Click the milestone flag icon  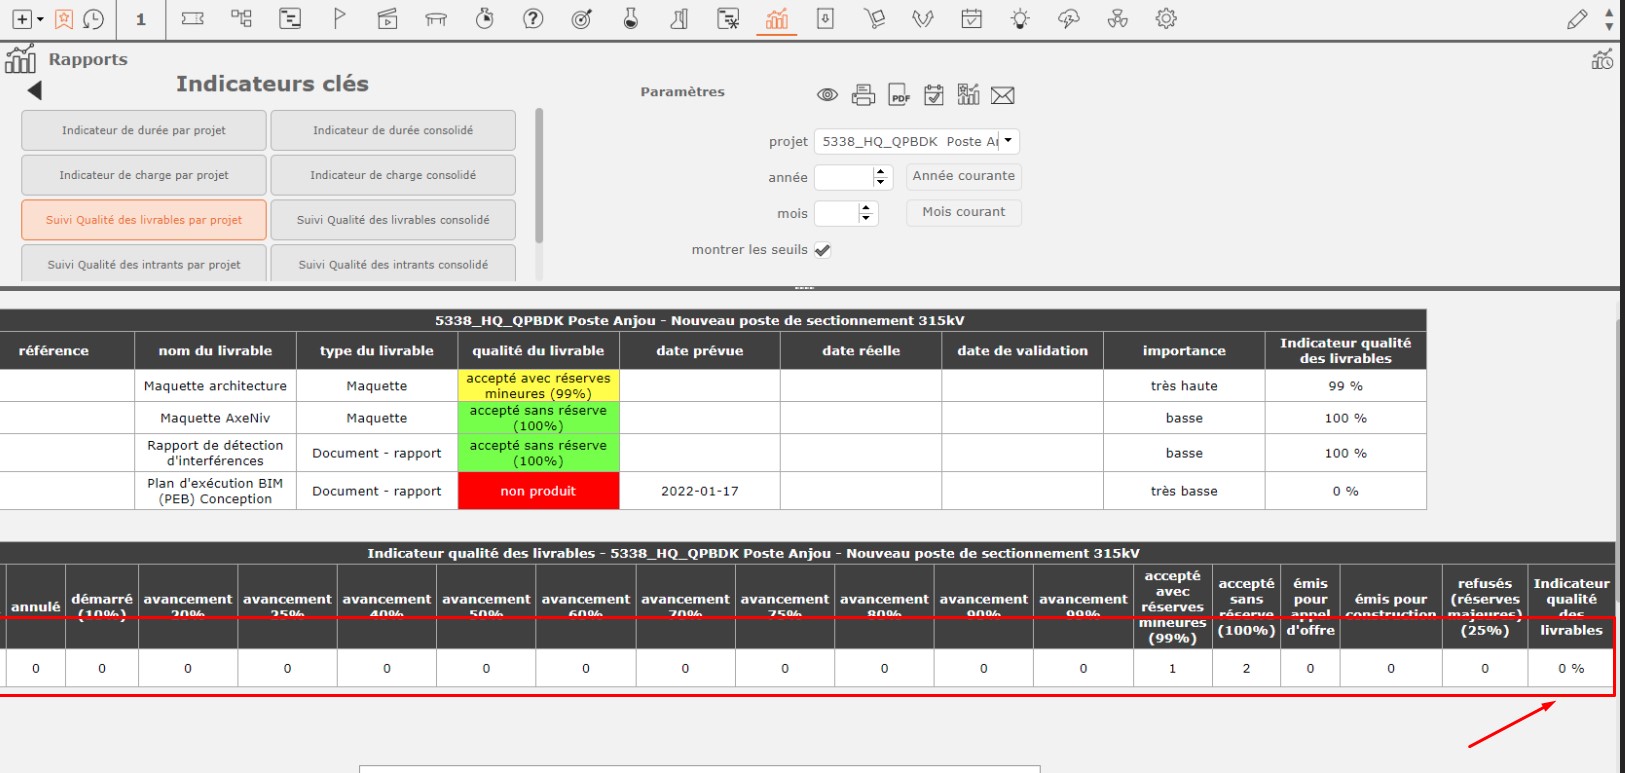pyautogui.click(x=339, y=19)
